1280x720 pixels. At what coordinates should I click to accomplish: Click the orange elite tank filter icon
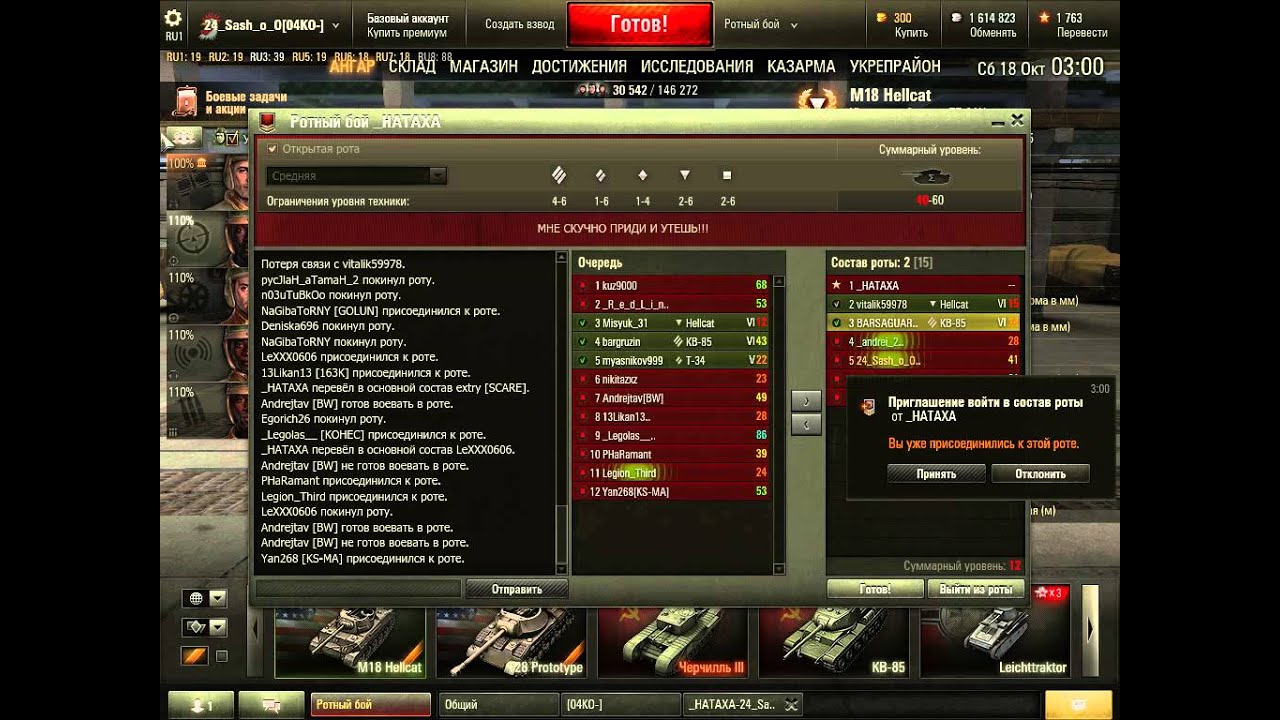(194, 656)
